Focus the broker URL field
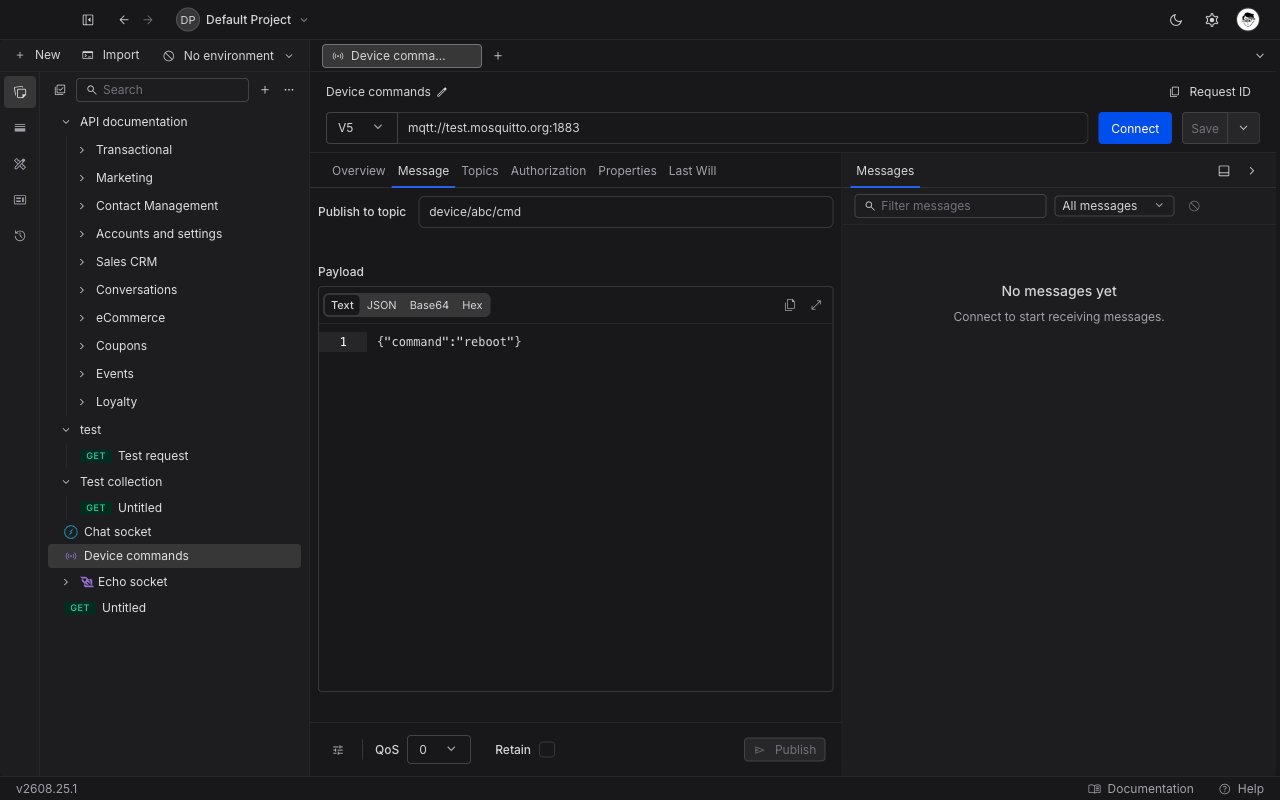The height and width of the screenshot is (800, 1280). click(742, 128)
